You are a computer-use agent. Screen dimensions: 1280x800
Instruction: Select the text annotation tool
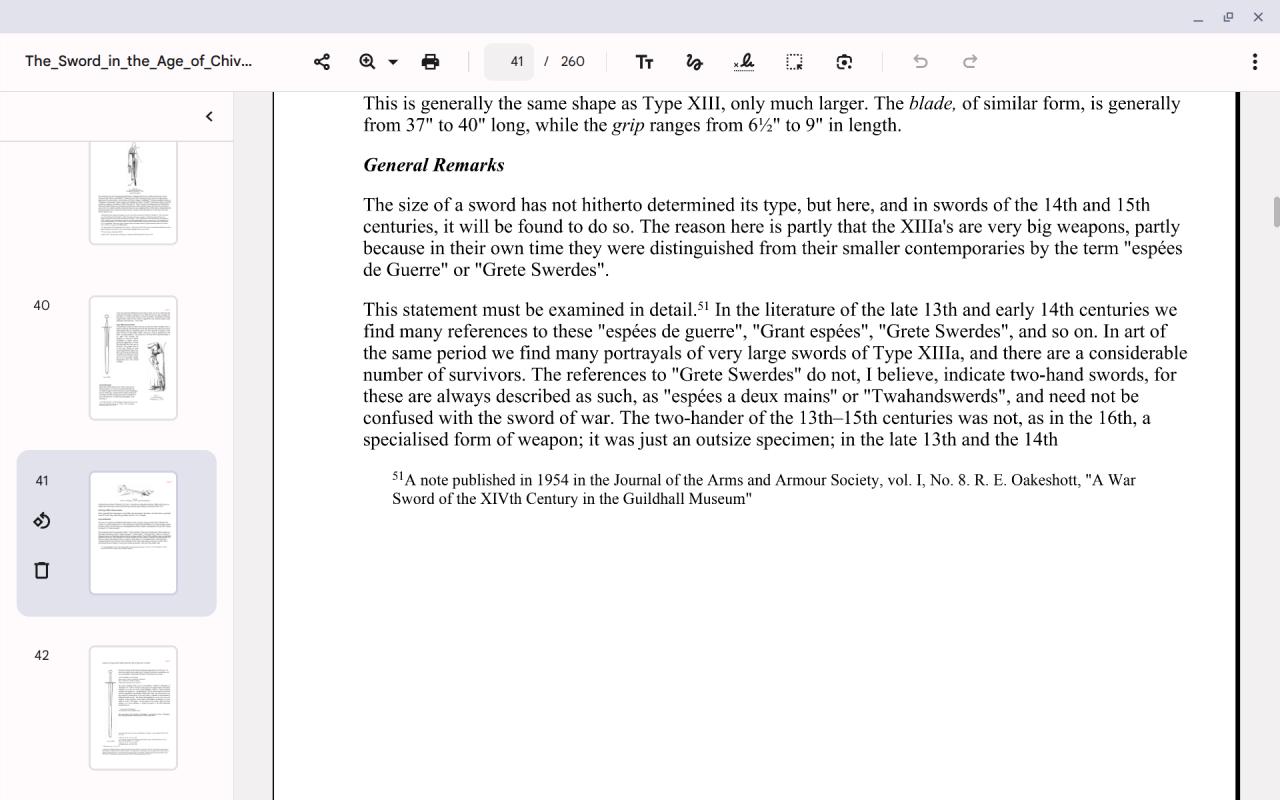(x=644, y=62)
